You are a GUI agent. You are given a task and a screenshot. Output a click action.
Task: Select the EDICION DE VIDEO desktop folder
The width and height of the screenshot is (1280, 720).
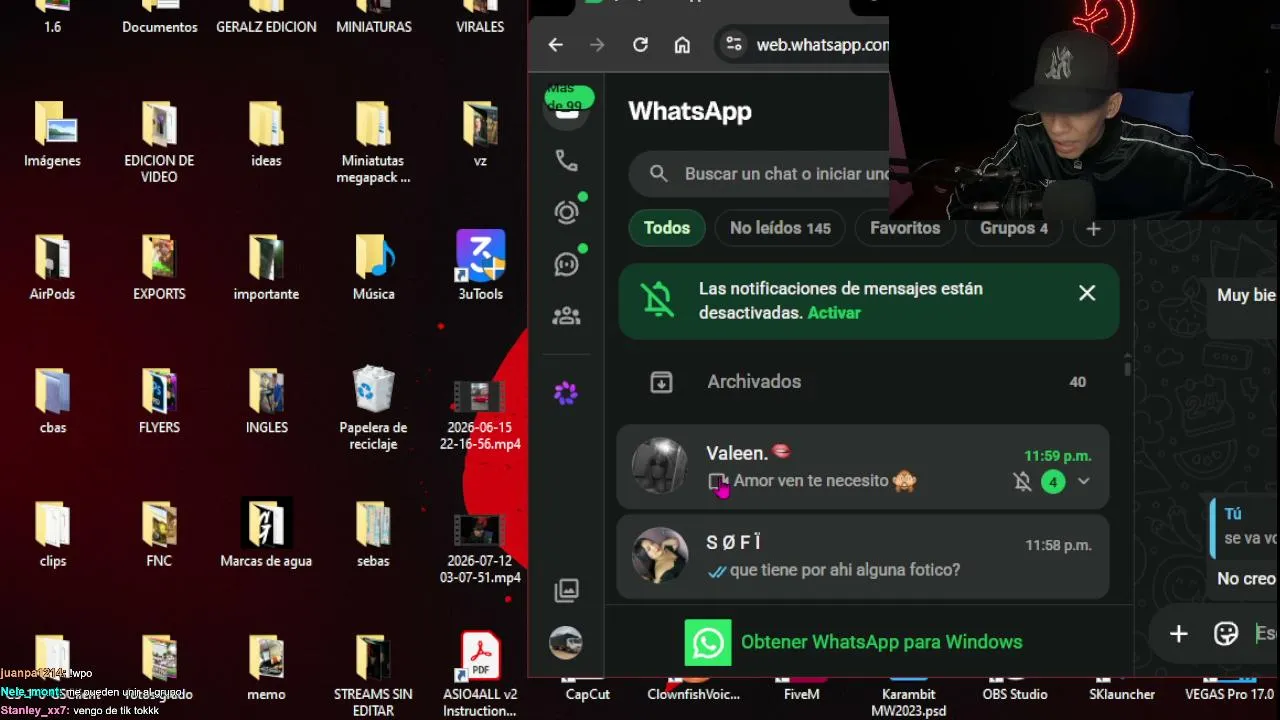click(x=159, y=142)
